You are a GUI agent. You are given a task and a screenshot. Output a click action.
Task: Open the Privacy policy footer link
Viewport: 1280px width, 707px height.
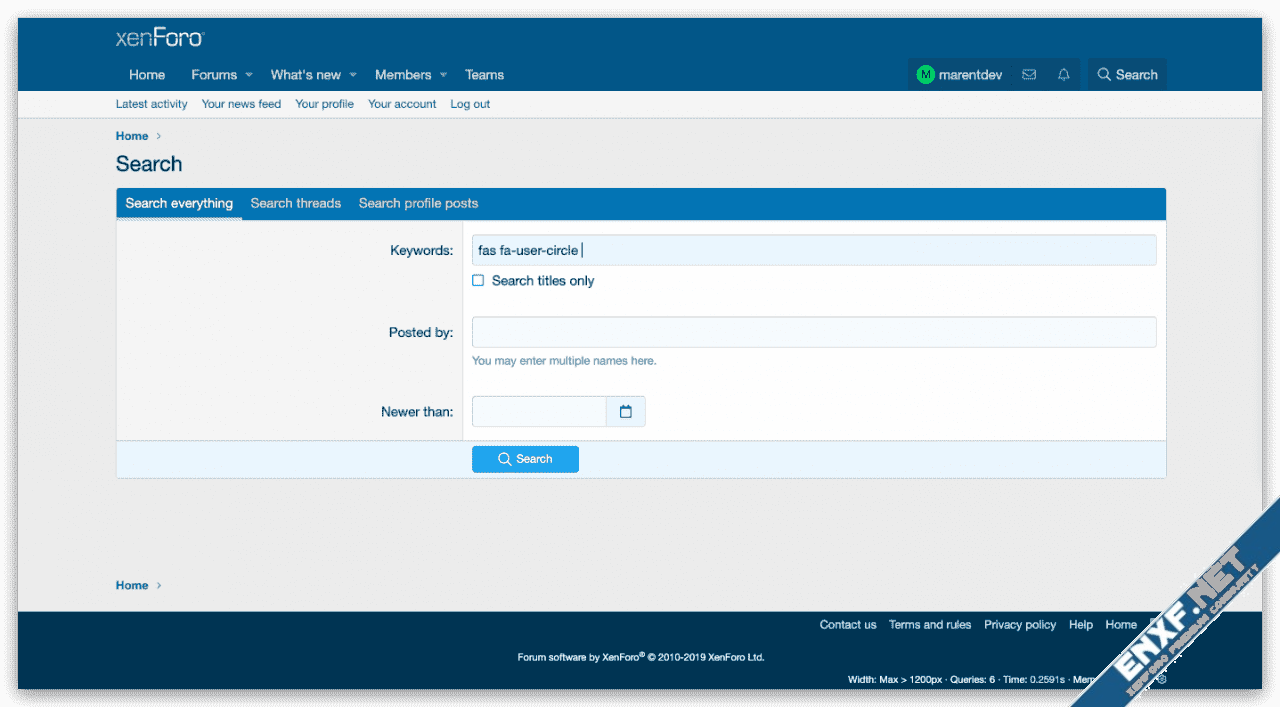[x=1019, y=625]
